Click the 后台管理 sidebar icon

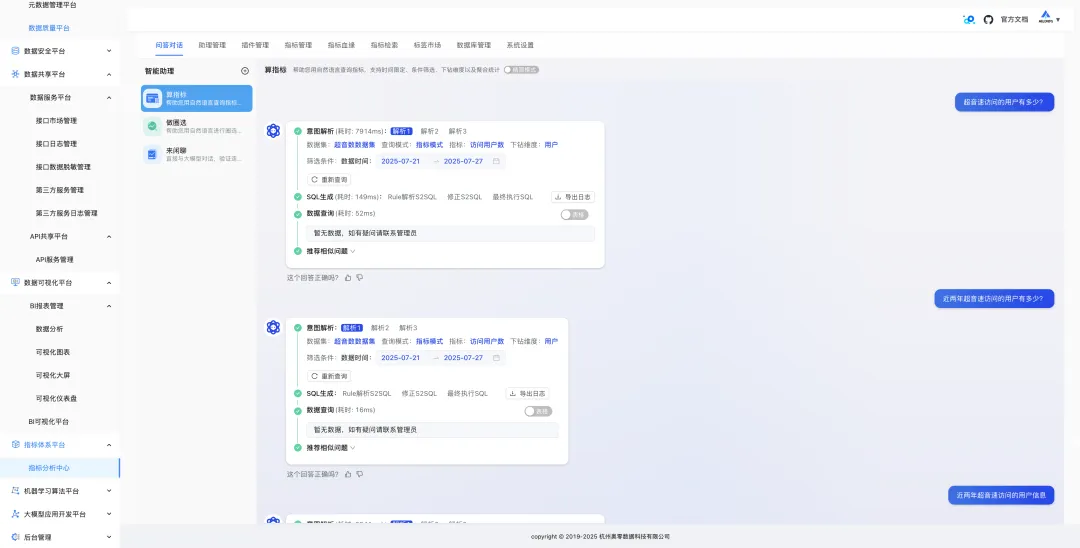click(x=15, y=537)
